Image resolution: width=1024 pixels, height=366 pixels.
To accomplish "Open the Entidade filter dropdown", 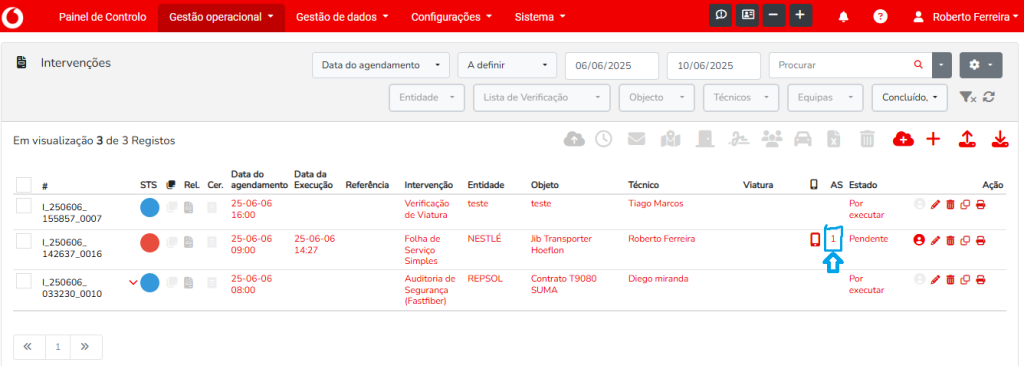I will tap(427, 97).
